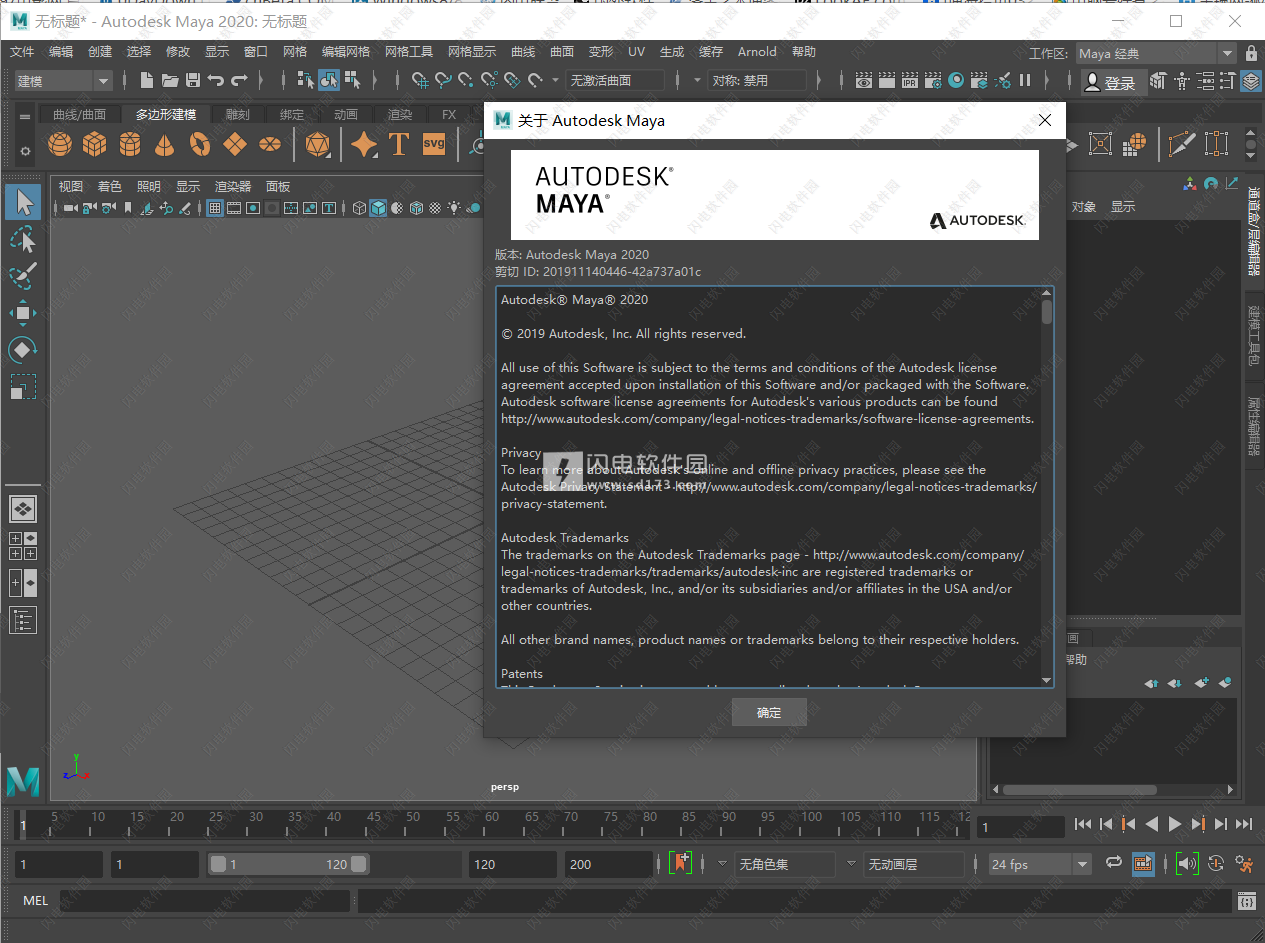Image resolution: width=1265 pixels, height=943 pixels.
Task: Create a polygon torus from the shelf
Action: (200, 145)
